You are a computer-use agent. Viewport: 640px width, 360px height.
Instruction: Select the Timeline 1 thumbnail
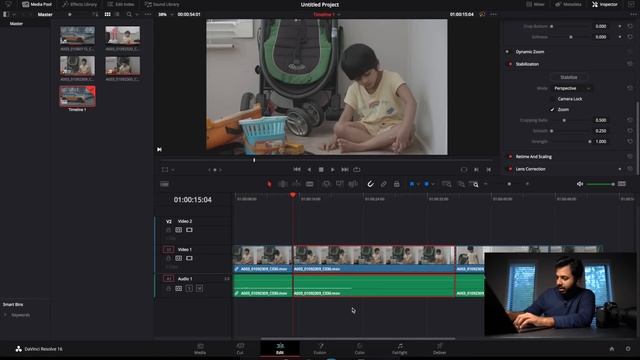78,96
